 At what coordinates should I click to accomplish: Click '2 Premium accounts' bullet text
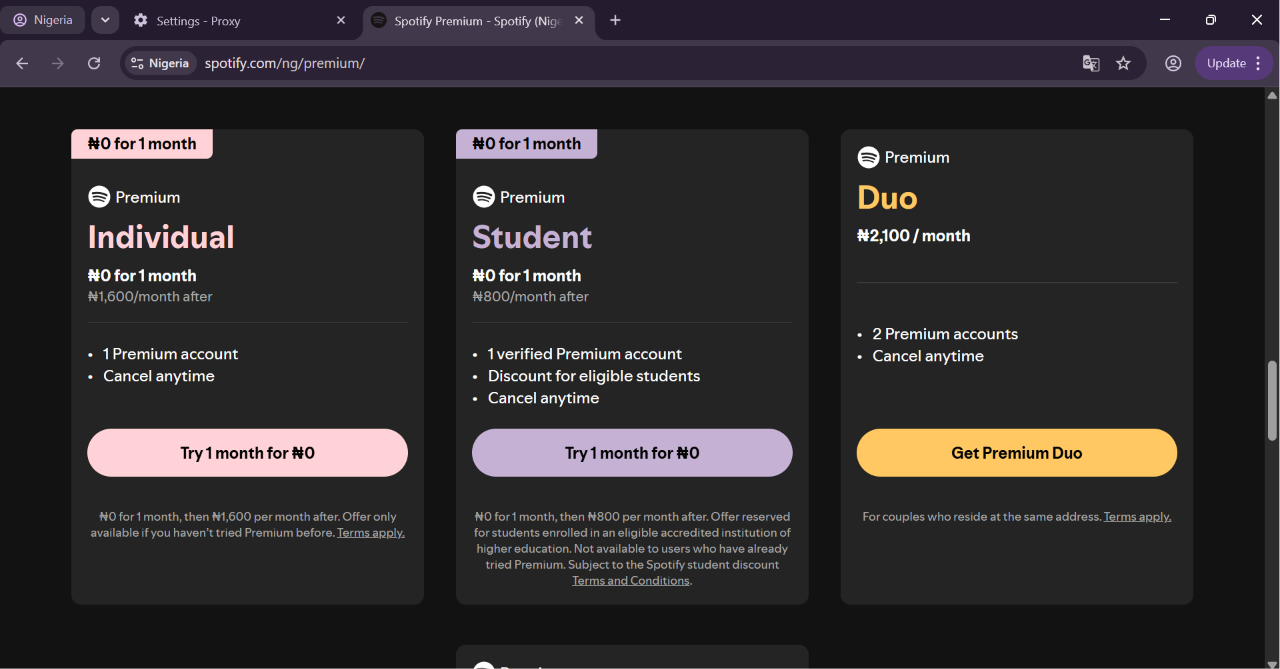pos(945,334)
